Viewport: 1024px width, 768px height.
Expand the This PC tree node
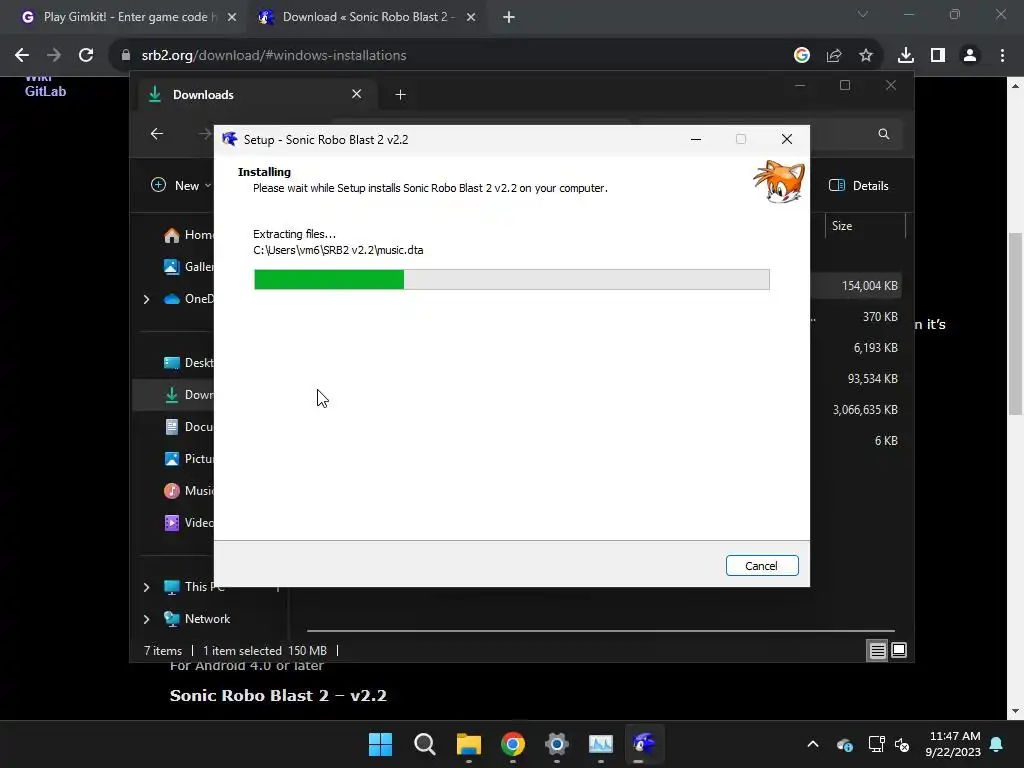[146, 587]
